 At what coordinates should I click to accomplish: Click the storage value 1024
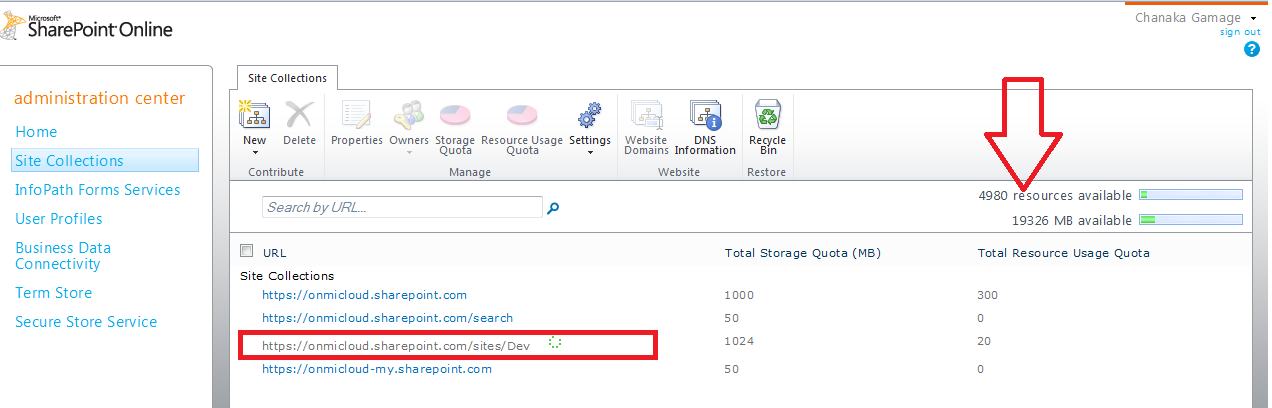[x=740, y=341]
